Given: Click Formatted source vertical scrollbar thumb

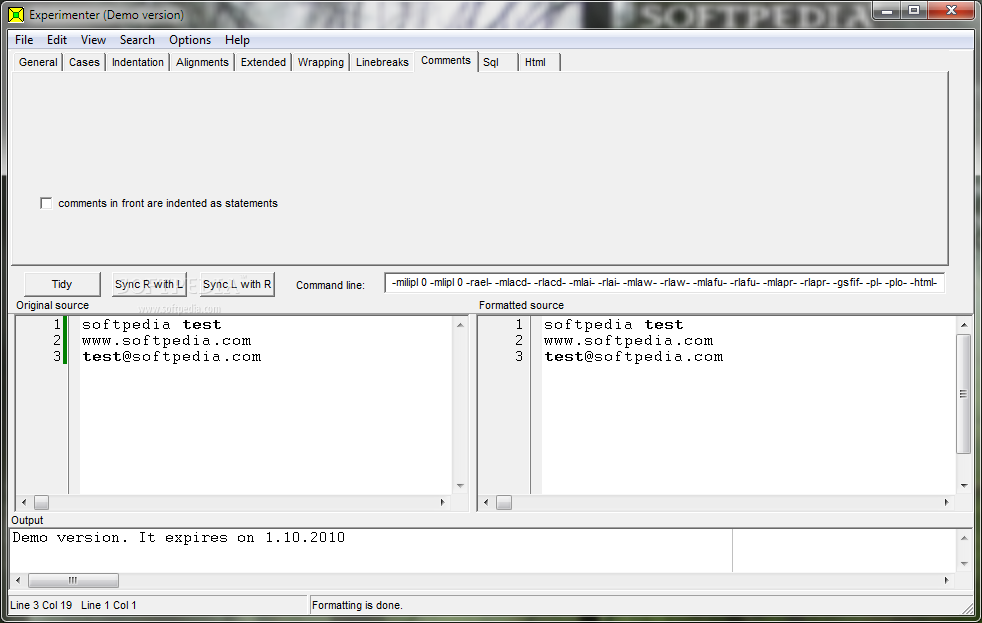Looking at the screenshot, I should [x=964, y=394].
